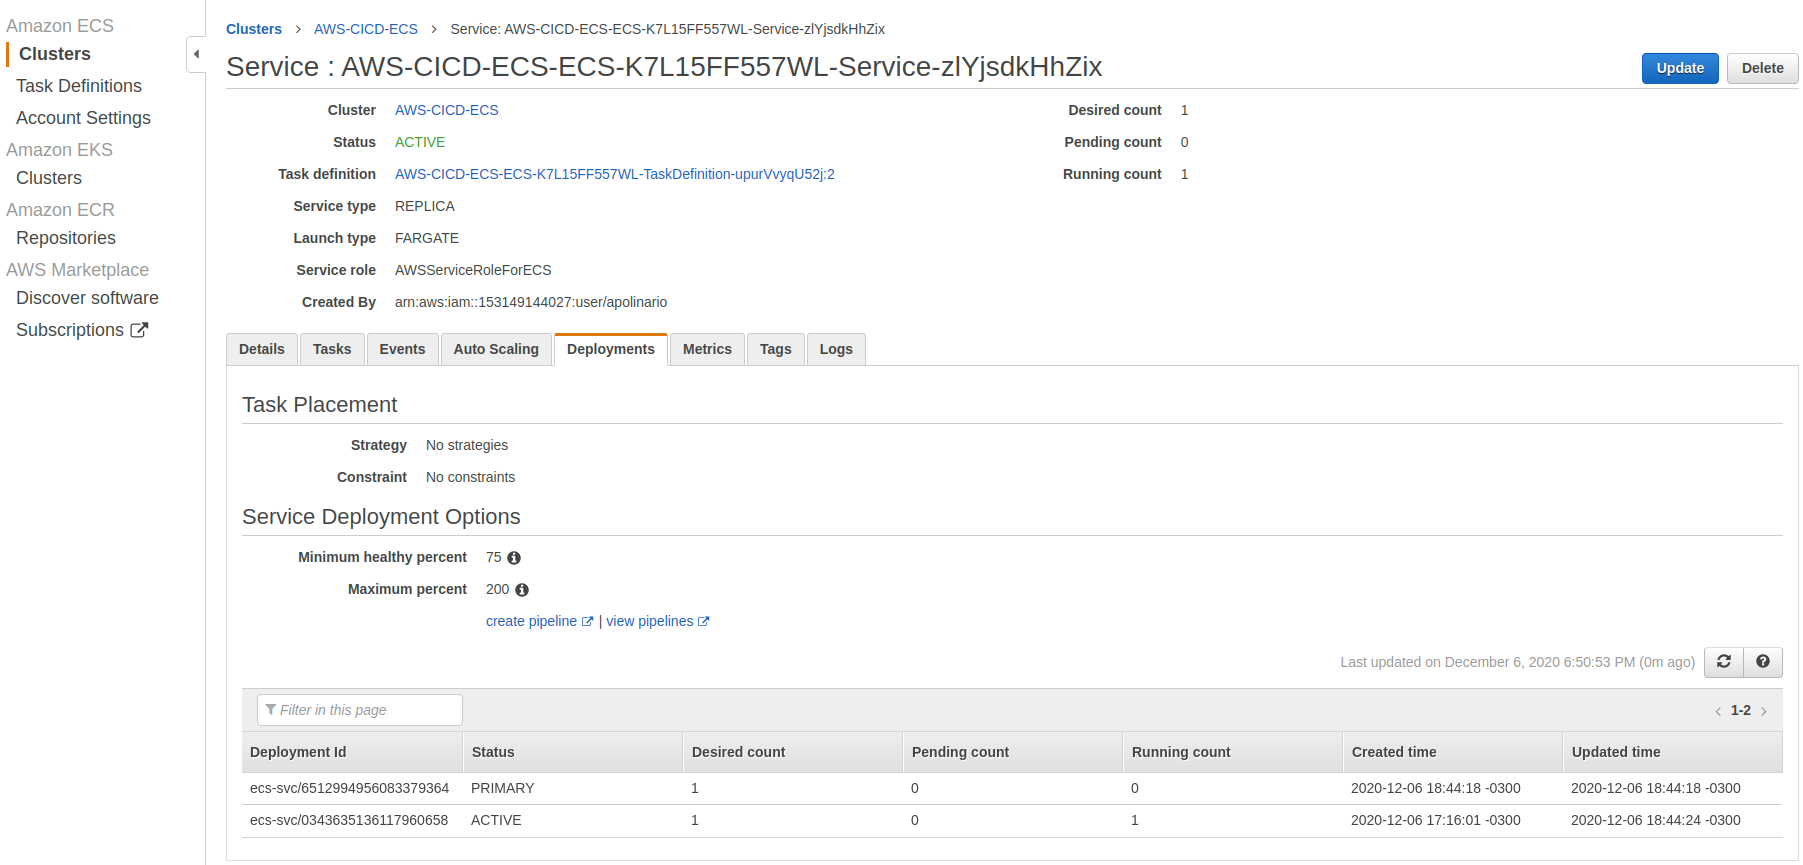This screenshot has height=865, width=1803.
Task: Show info for Minimum healthy percent
Action: pos(514,558)
